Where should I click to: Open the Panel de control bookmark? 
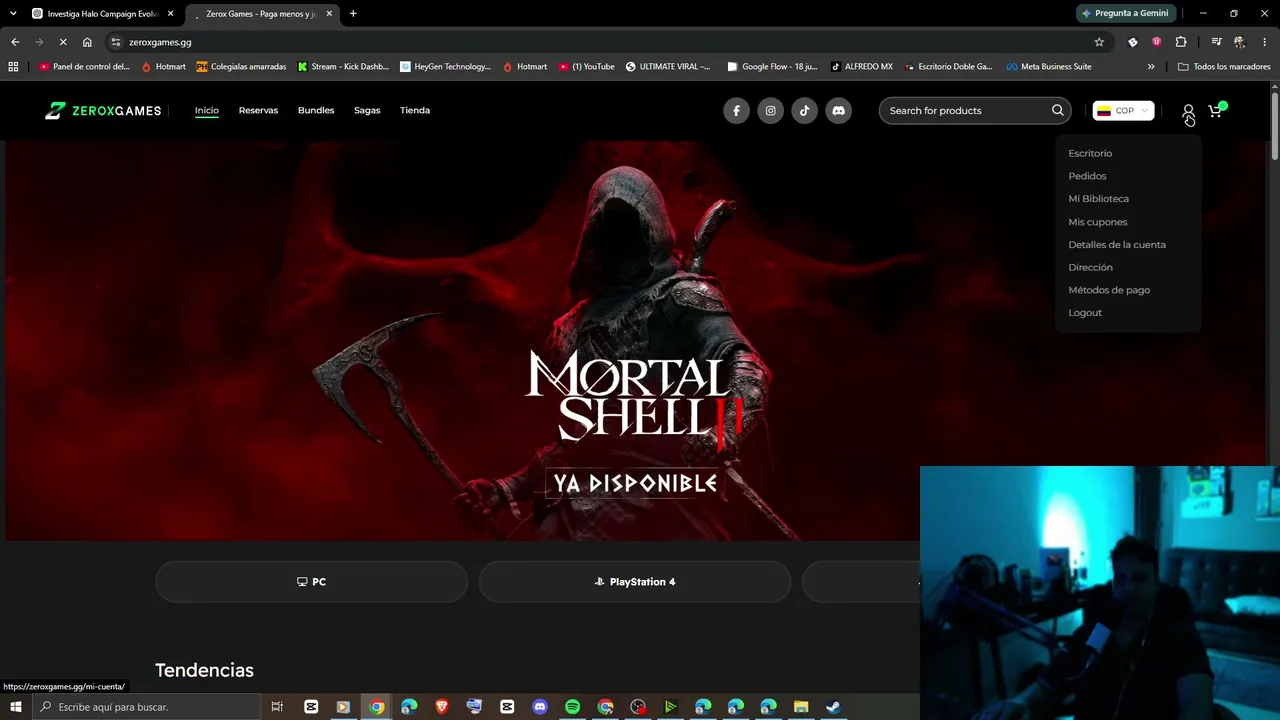[x=84, y=67]
